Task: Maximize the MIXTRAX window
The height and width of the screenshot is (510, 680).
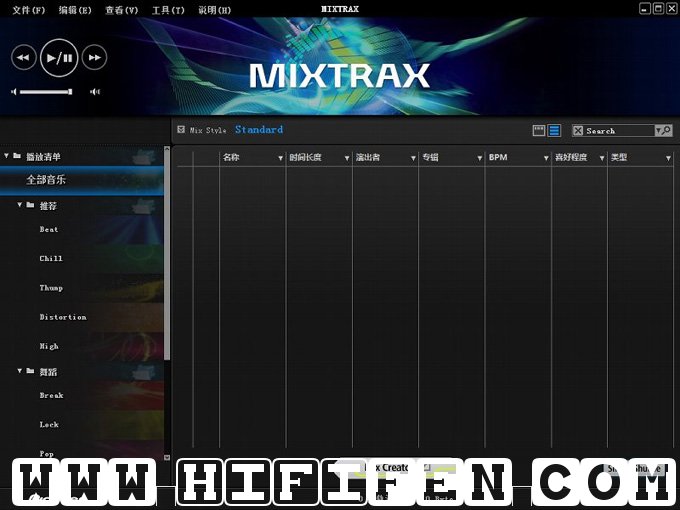Action: click(x=658, y=9)
